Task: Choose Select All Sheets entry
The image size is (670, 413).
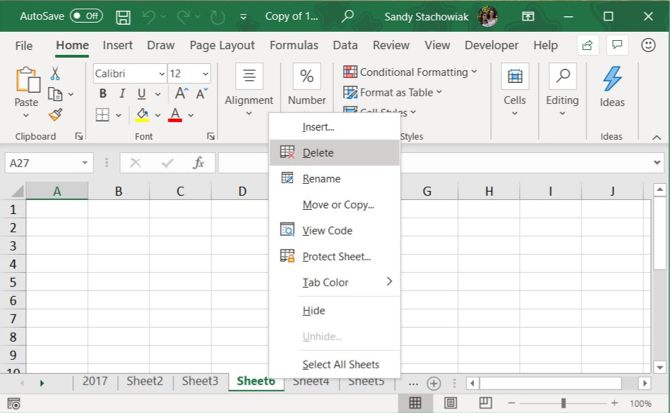Action: pos(335,364)
